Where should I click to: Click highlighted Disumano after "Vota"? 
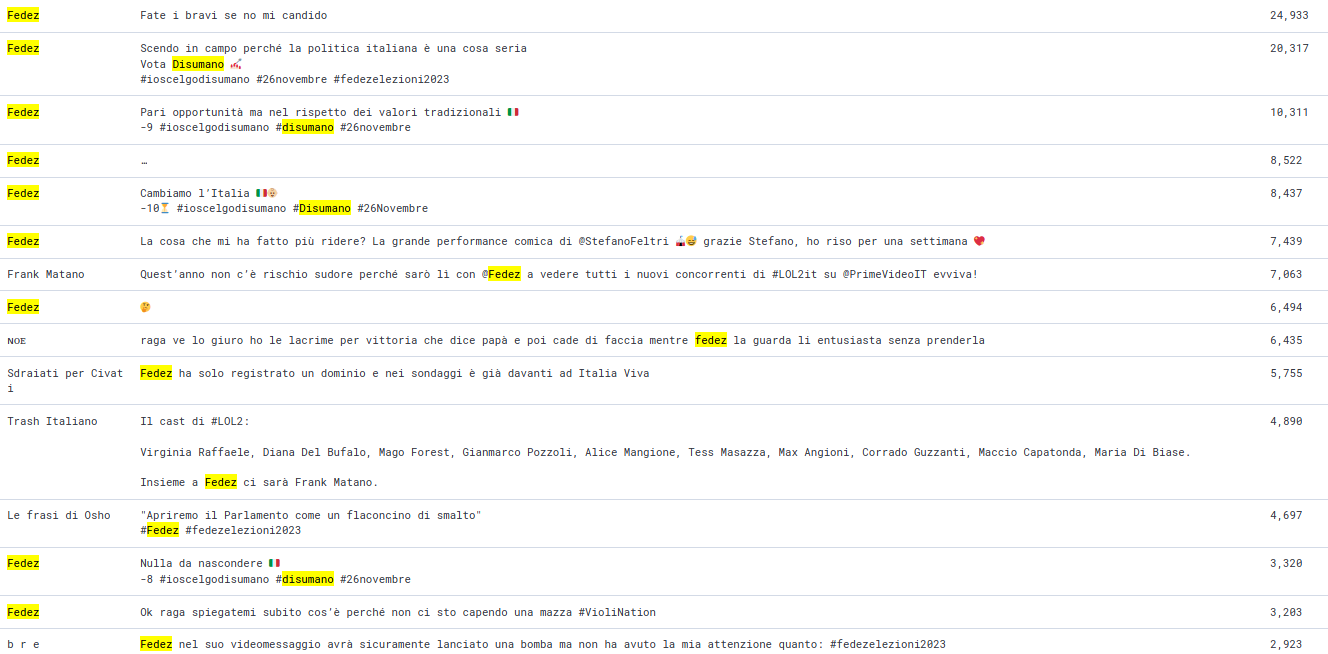[197, 64]
